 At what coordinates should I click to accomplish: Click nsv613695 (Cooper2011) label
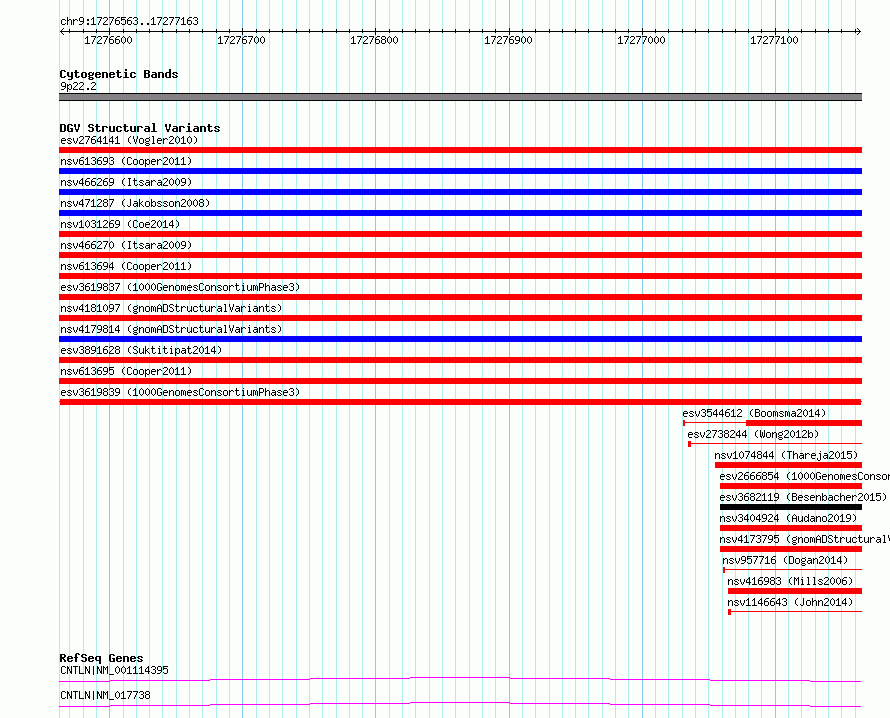[126, 371]
